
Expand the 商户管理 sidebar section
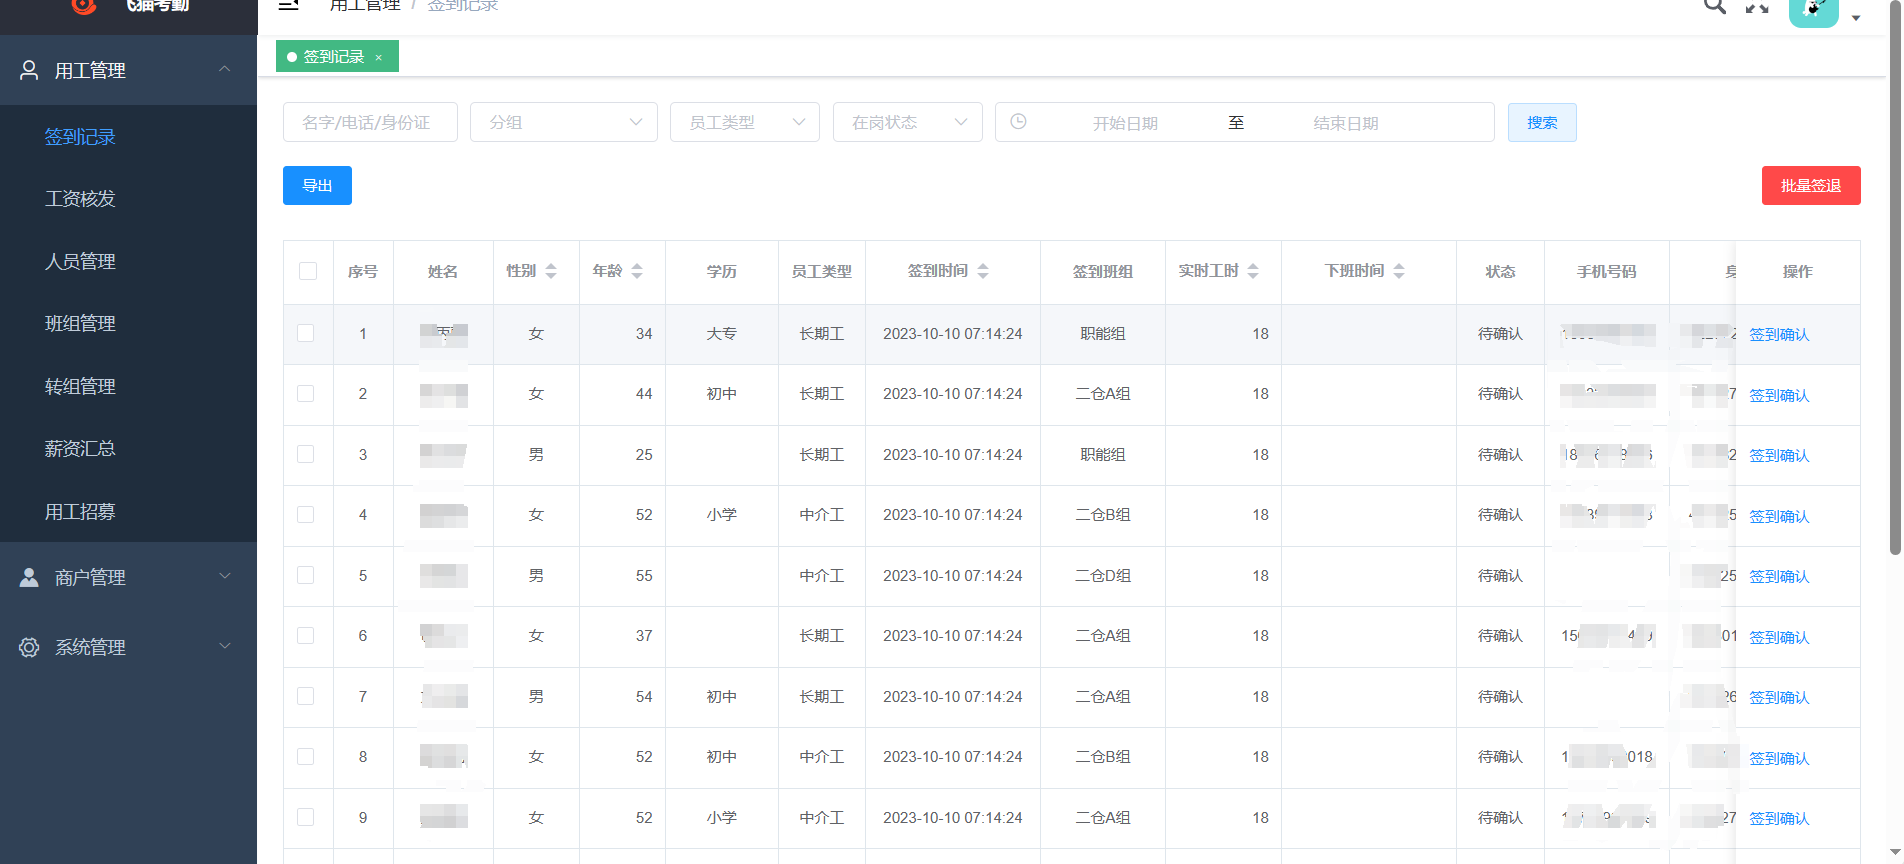pos(128,577)
